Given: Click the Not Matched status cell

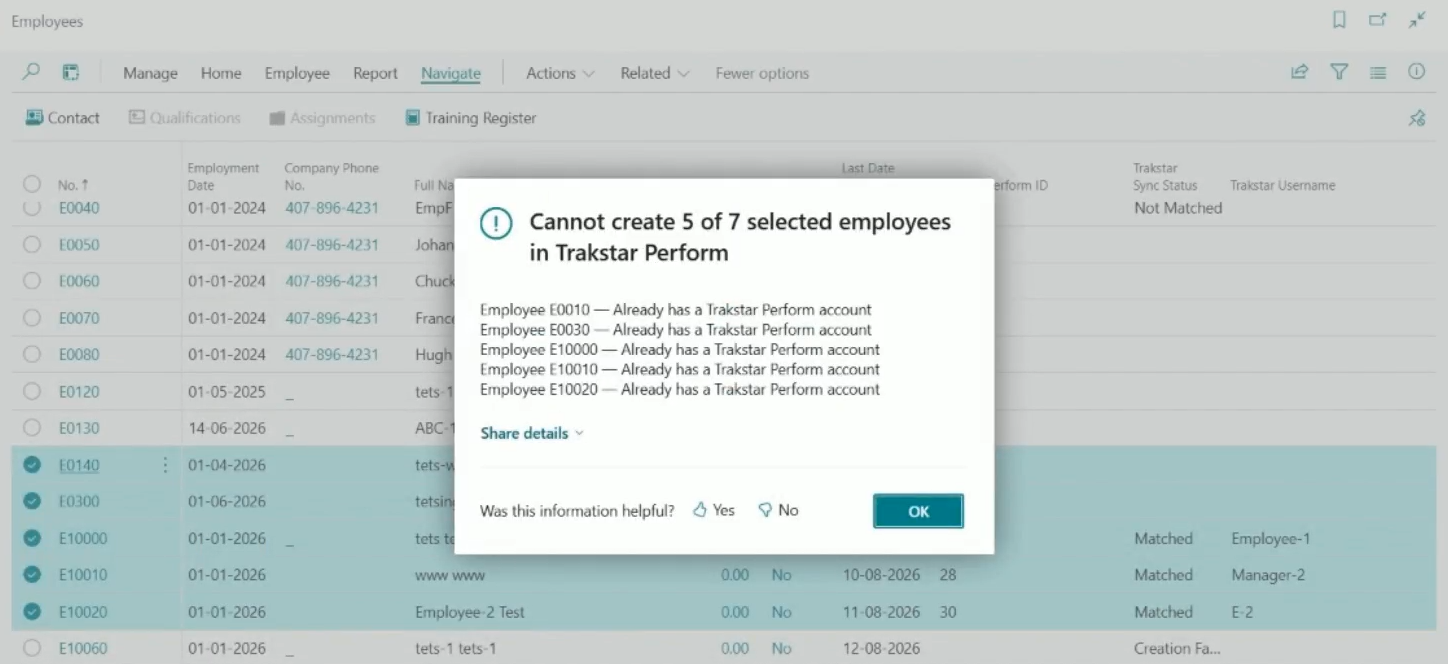Looking at the screenshot, I should 1178,208.
